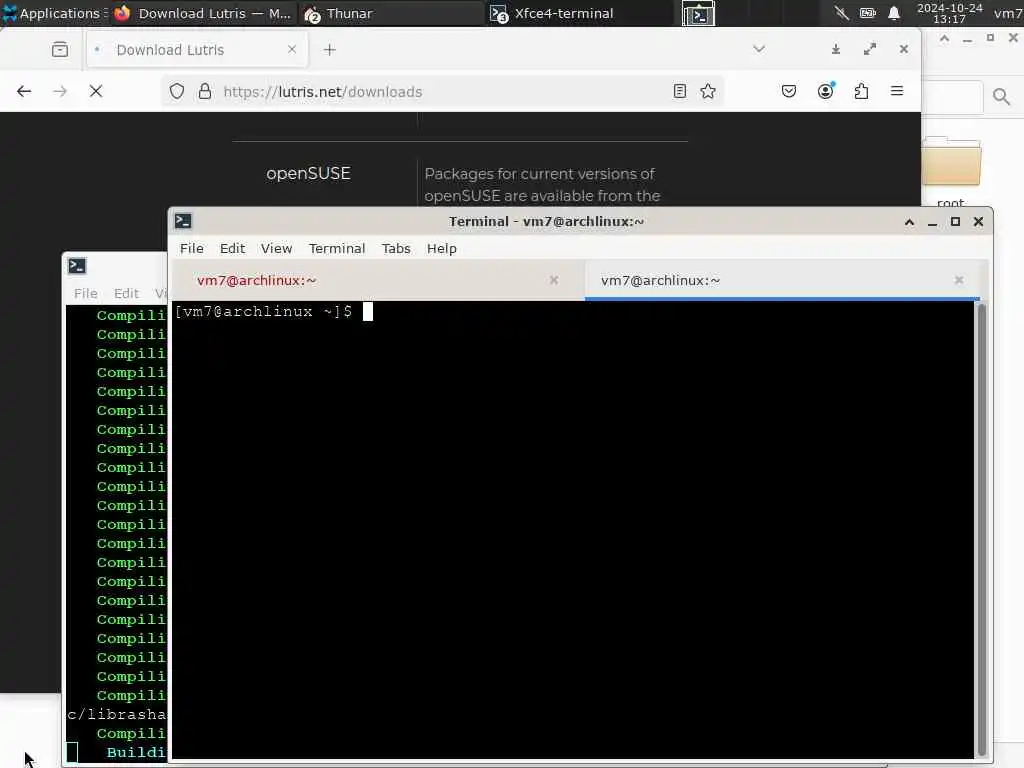Switch to Xfce4-terminal taskbar button
The height and width of the screenshot is (768, 1024).
[x=580, y=13]
